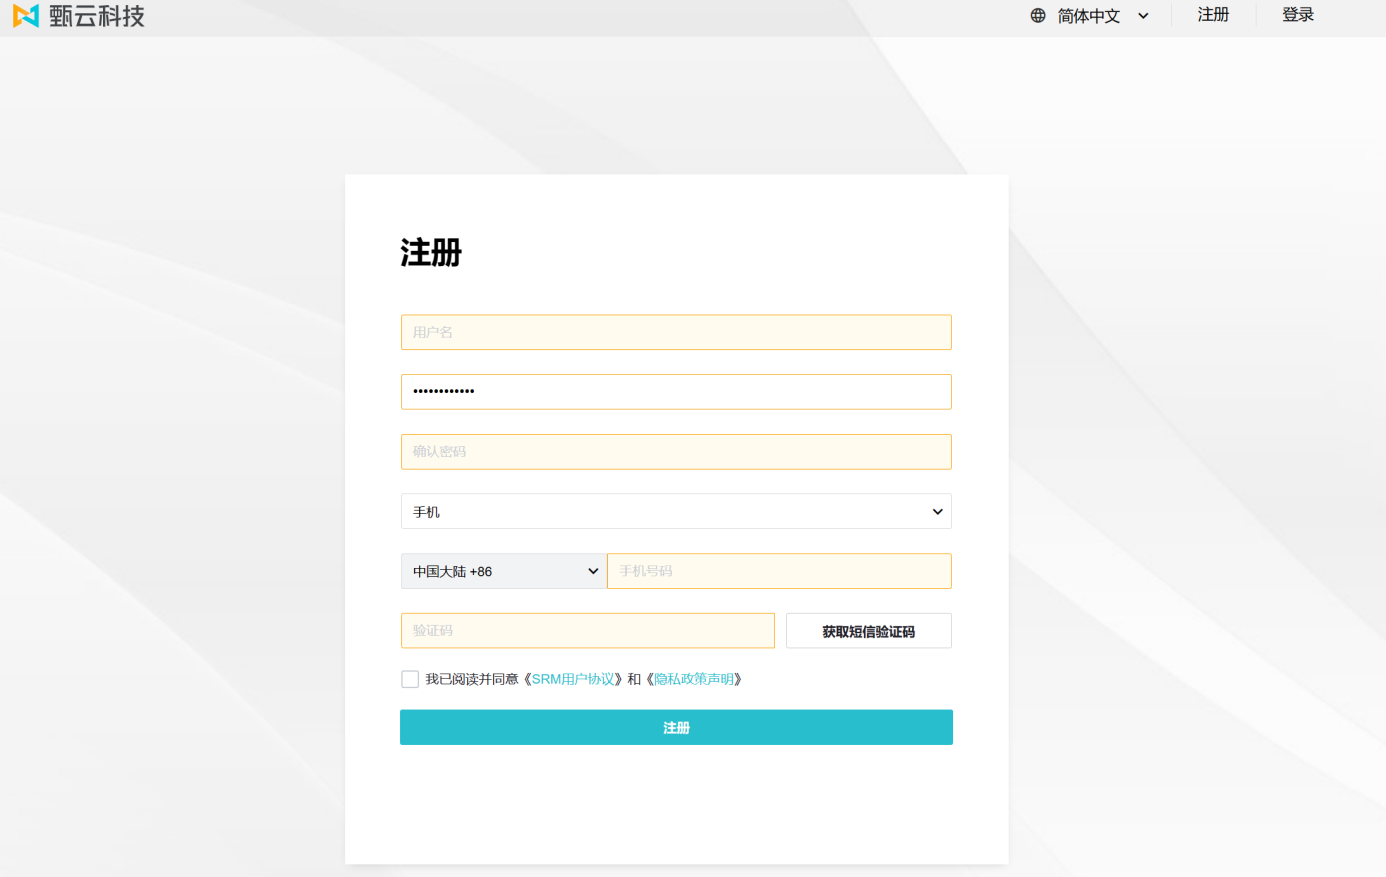Screen dimensions: 1386x877
Task: Open the 隐私政策声明 link
Action: pos(694,679)
